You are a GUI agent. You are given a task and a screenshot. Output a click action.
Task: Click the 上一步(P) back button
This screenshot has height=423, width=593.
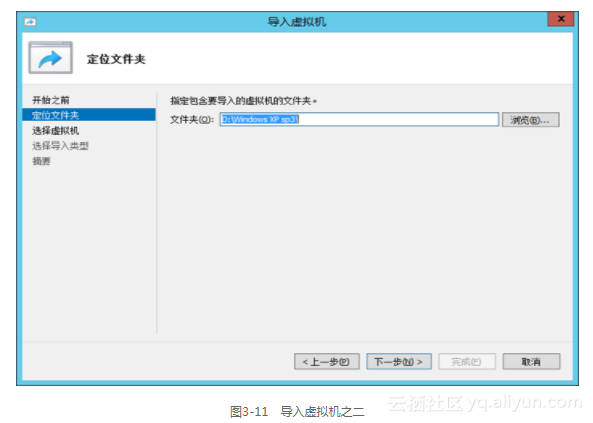[327, 362]
